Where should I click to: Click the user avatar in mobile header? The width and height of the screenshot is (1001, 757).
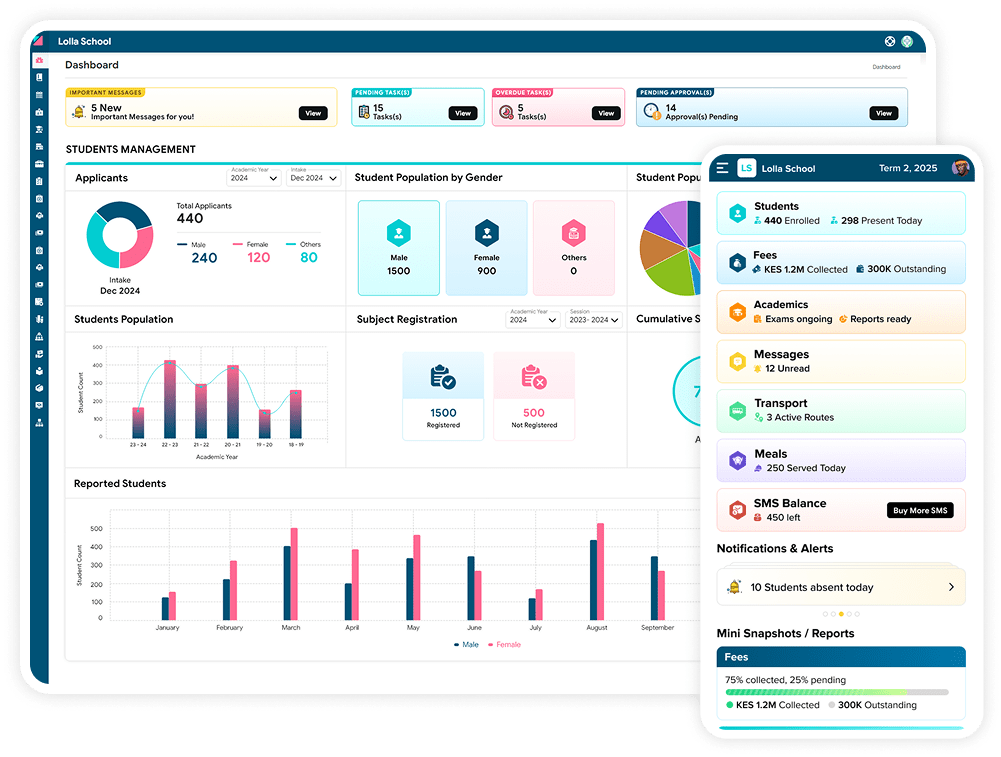pos(960,168)
